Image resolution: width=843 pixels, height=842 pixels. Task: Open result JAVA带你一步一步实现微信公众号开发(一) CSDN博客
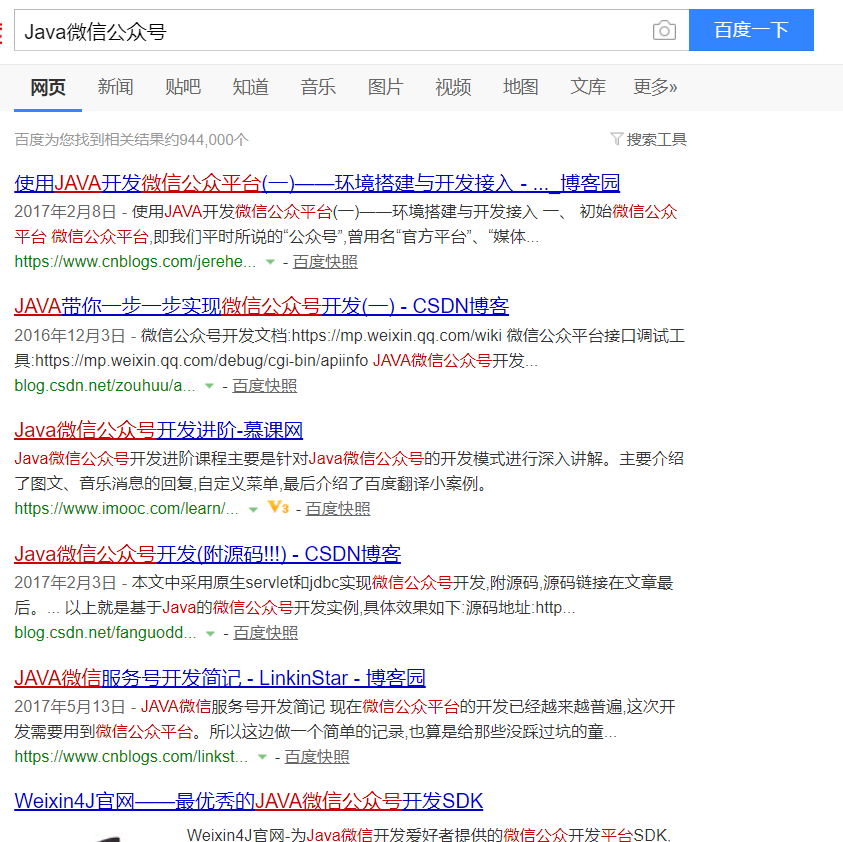(x=261, y=306)
